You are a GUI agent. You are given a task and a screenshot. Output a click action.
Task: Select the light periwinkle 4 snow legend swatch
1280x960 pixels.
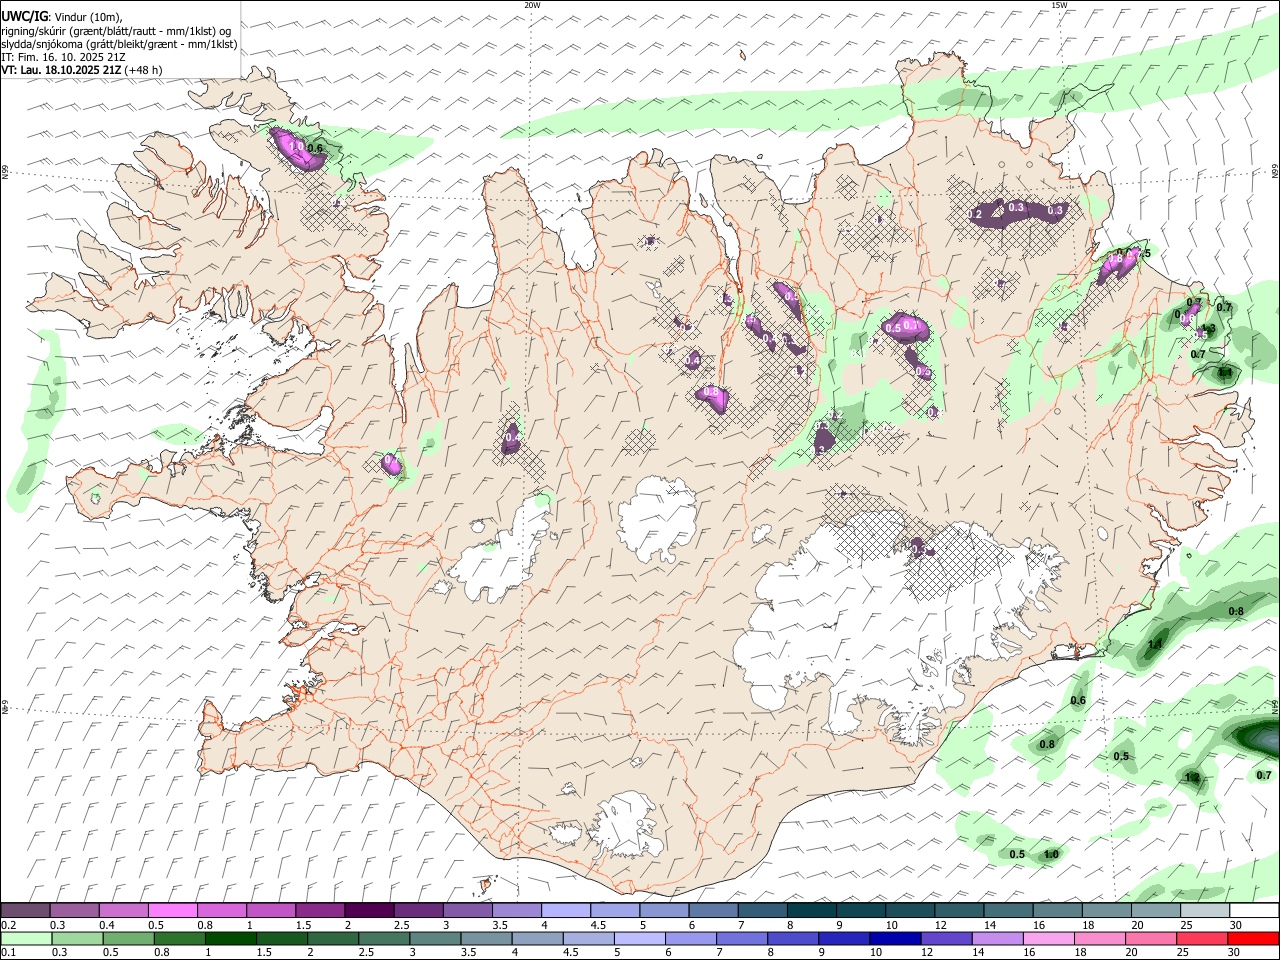565,910
